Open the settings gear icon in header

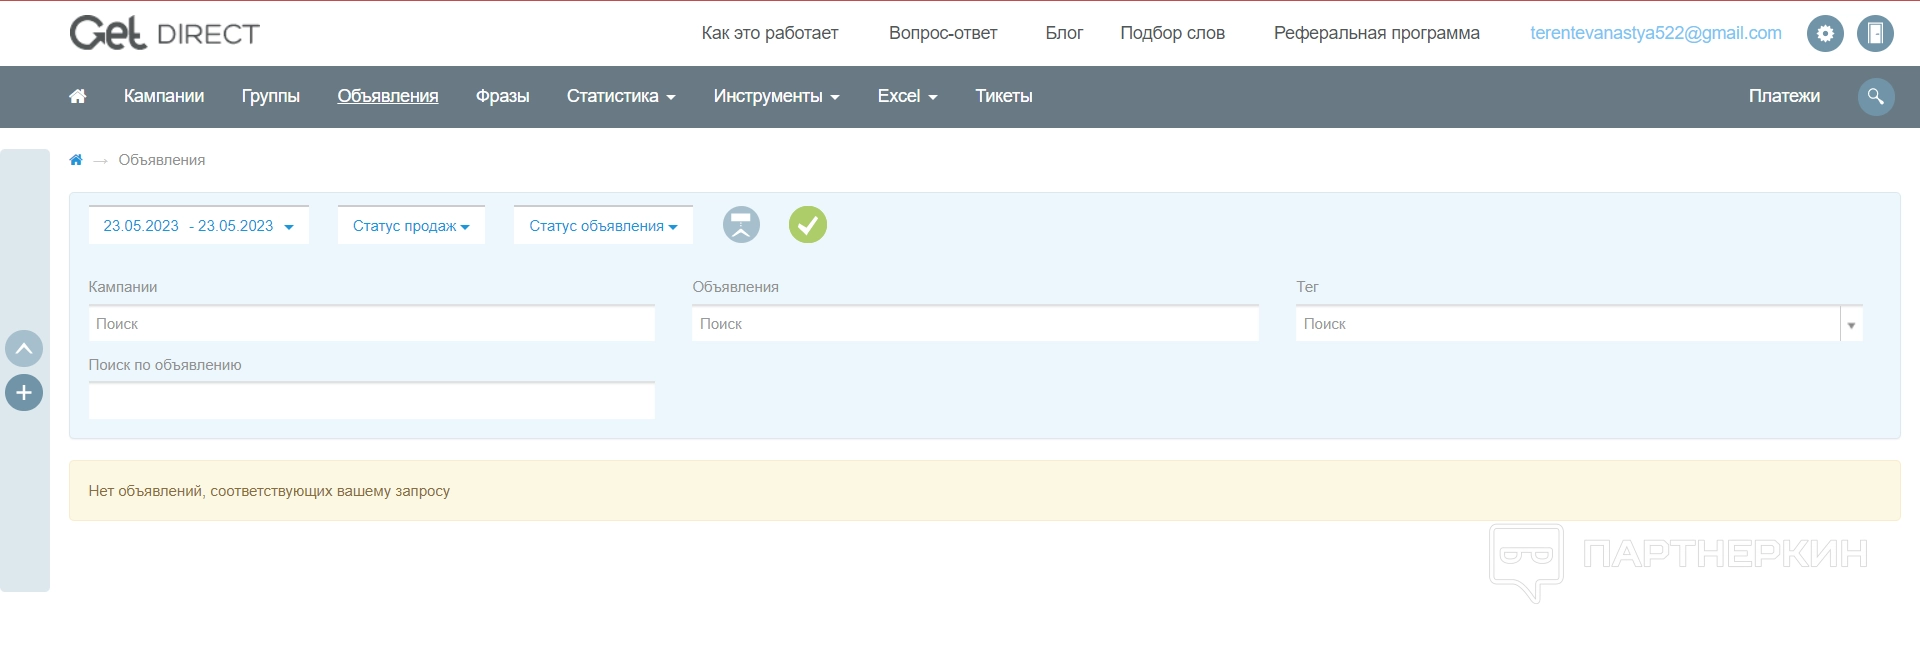(1825, 33)
